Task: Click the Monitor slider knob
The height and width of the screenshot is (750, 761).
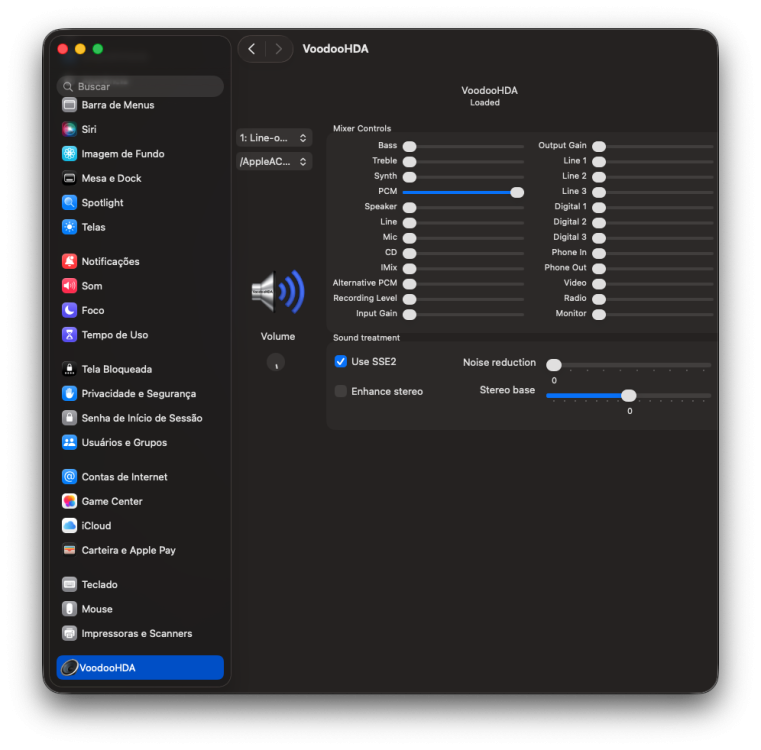Action: [599, 315]
